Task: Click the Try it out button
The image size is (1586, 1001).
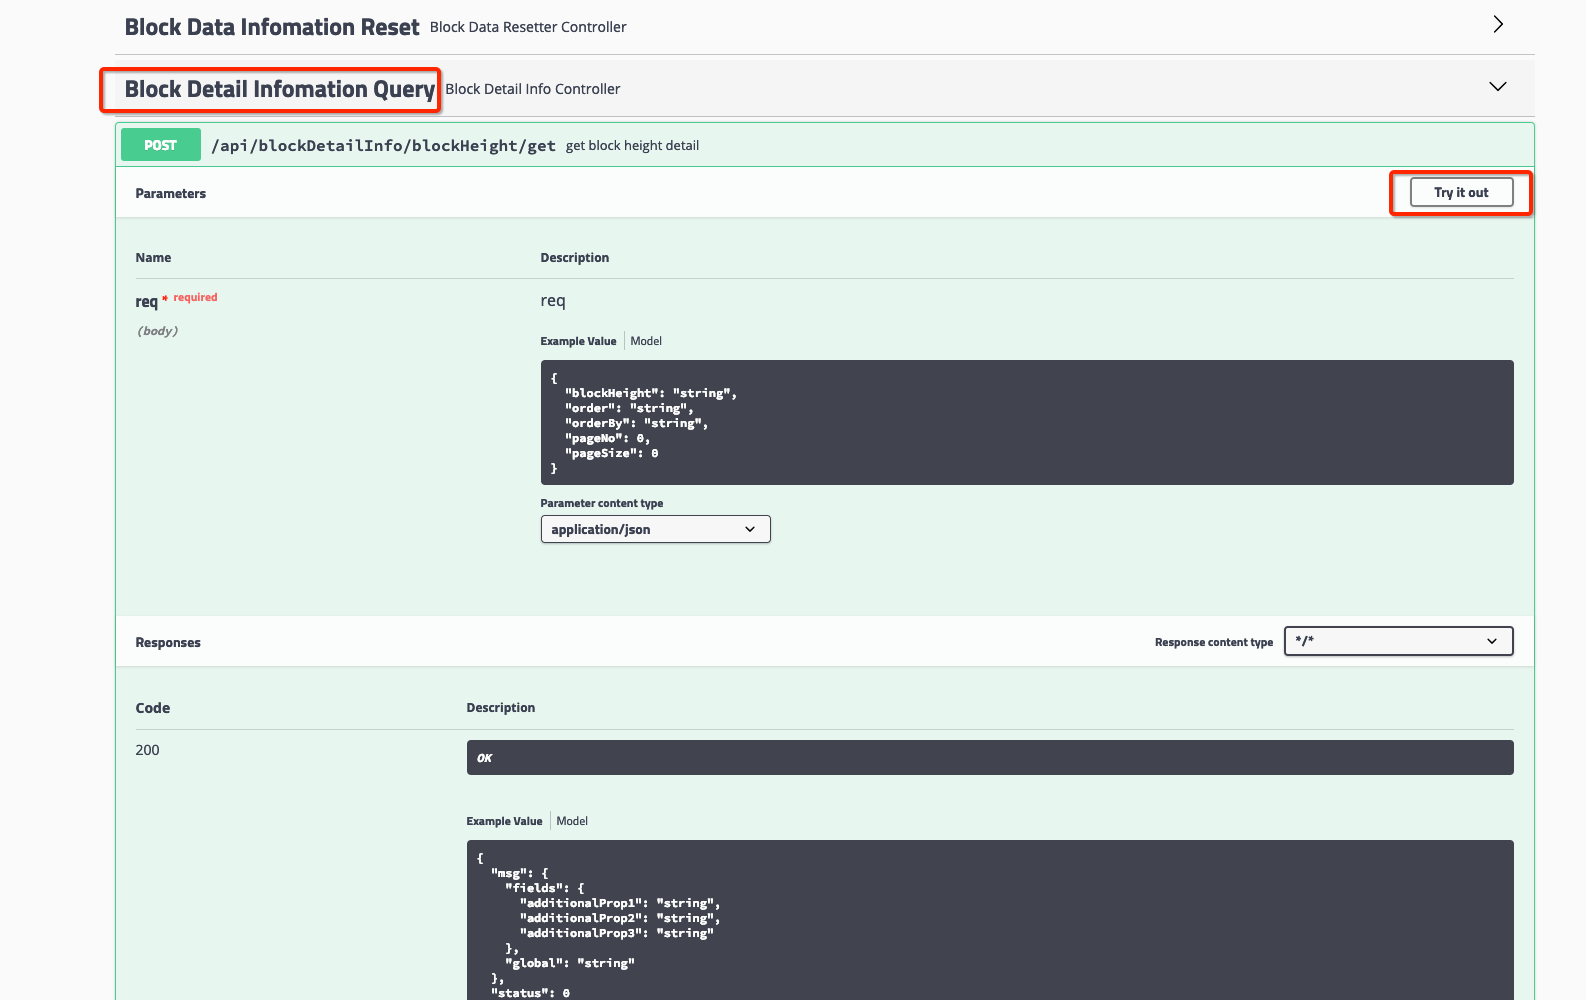Action: [1460, 193]
